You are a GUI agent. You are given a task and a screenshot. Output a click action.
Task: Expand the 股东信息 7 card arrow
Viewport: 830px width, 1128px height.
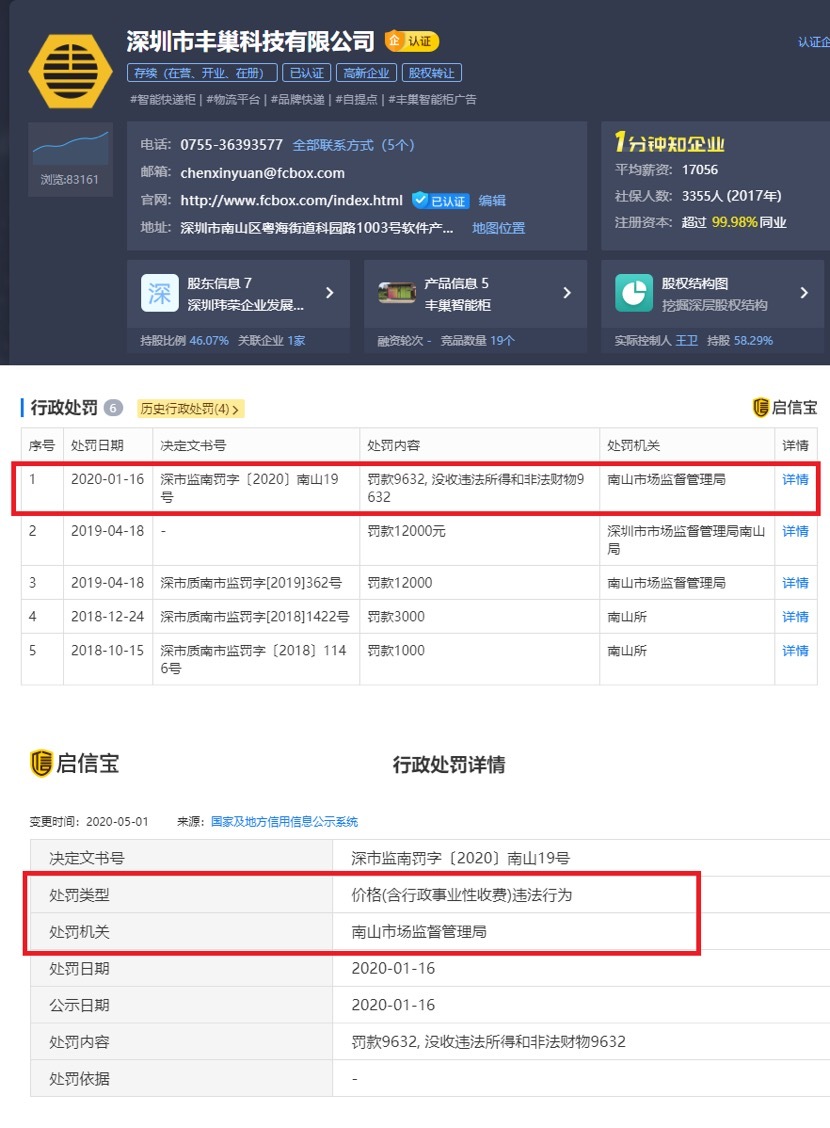click(329, 293)
